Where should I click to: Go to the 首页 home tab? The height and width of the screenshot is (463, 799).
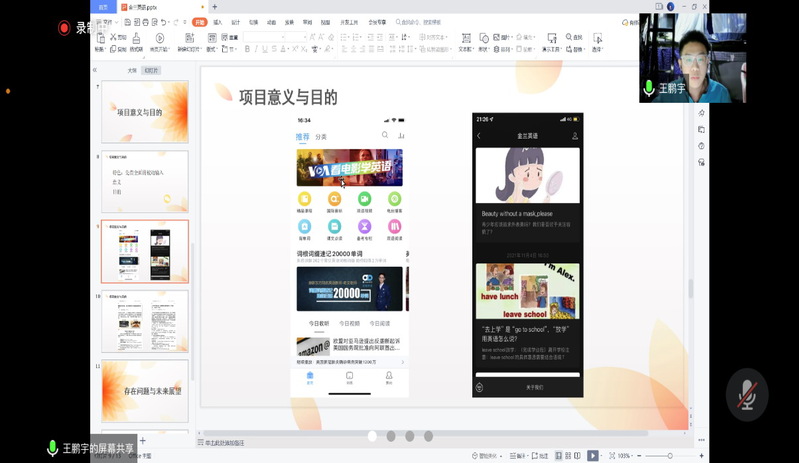coord(104,6)
